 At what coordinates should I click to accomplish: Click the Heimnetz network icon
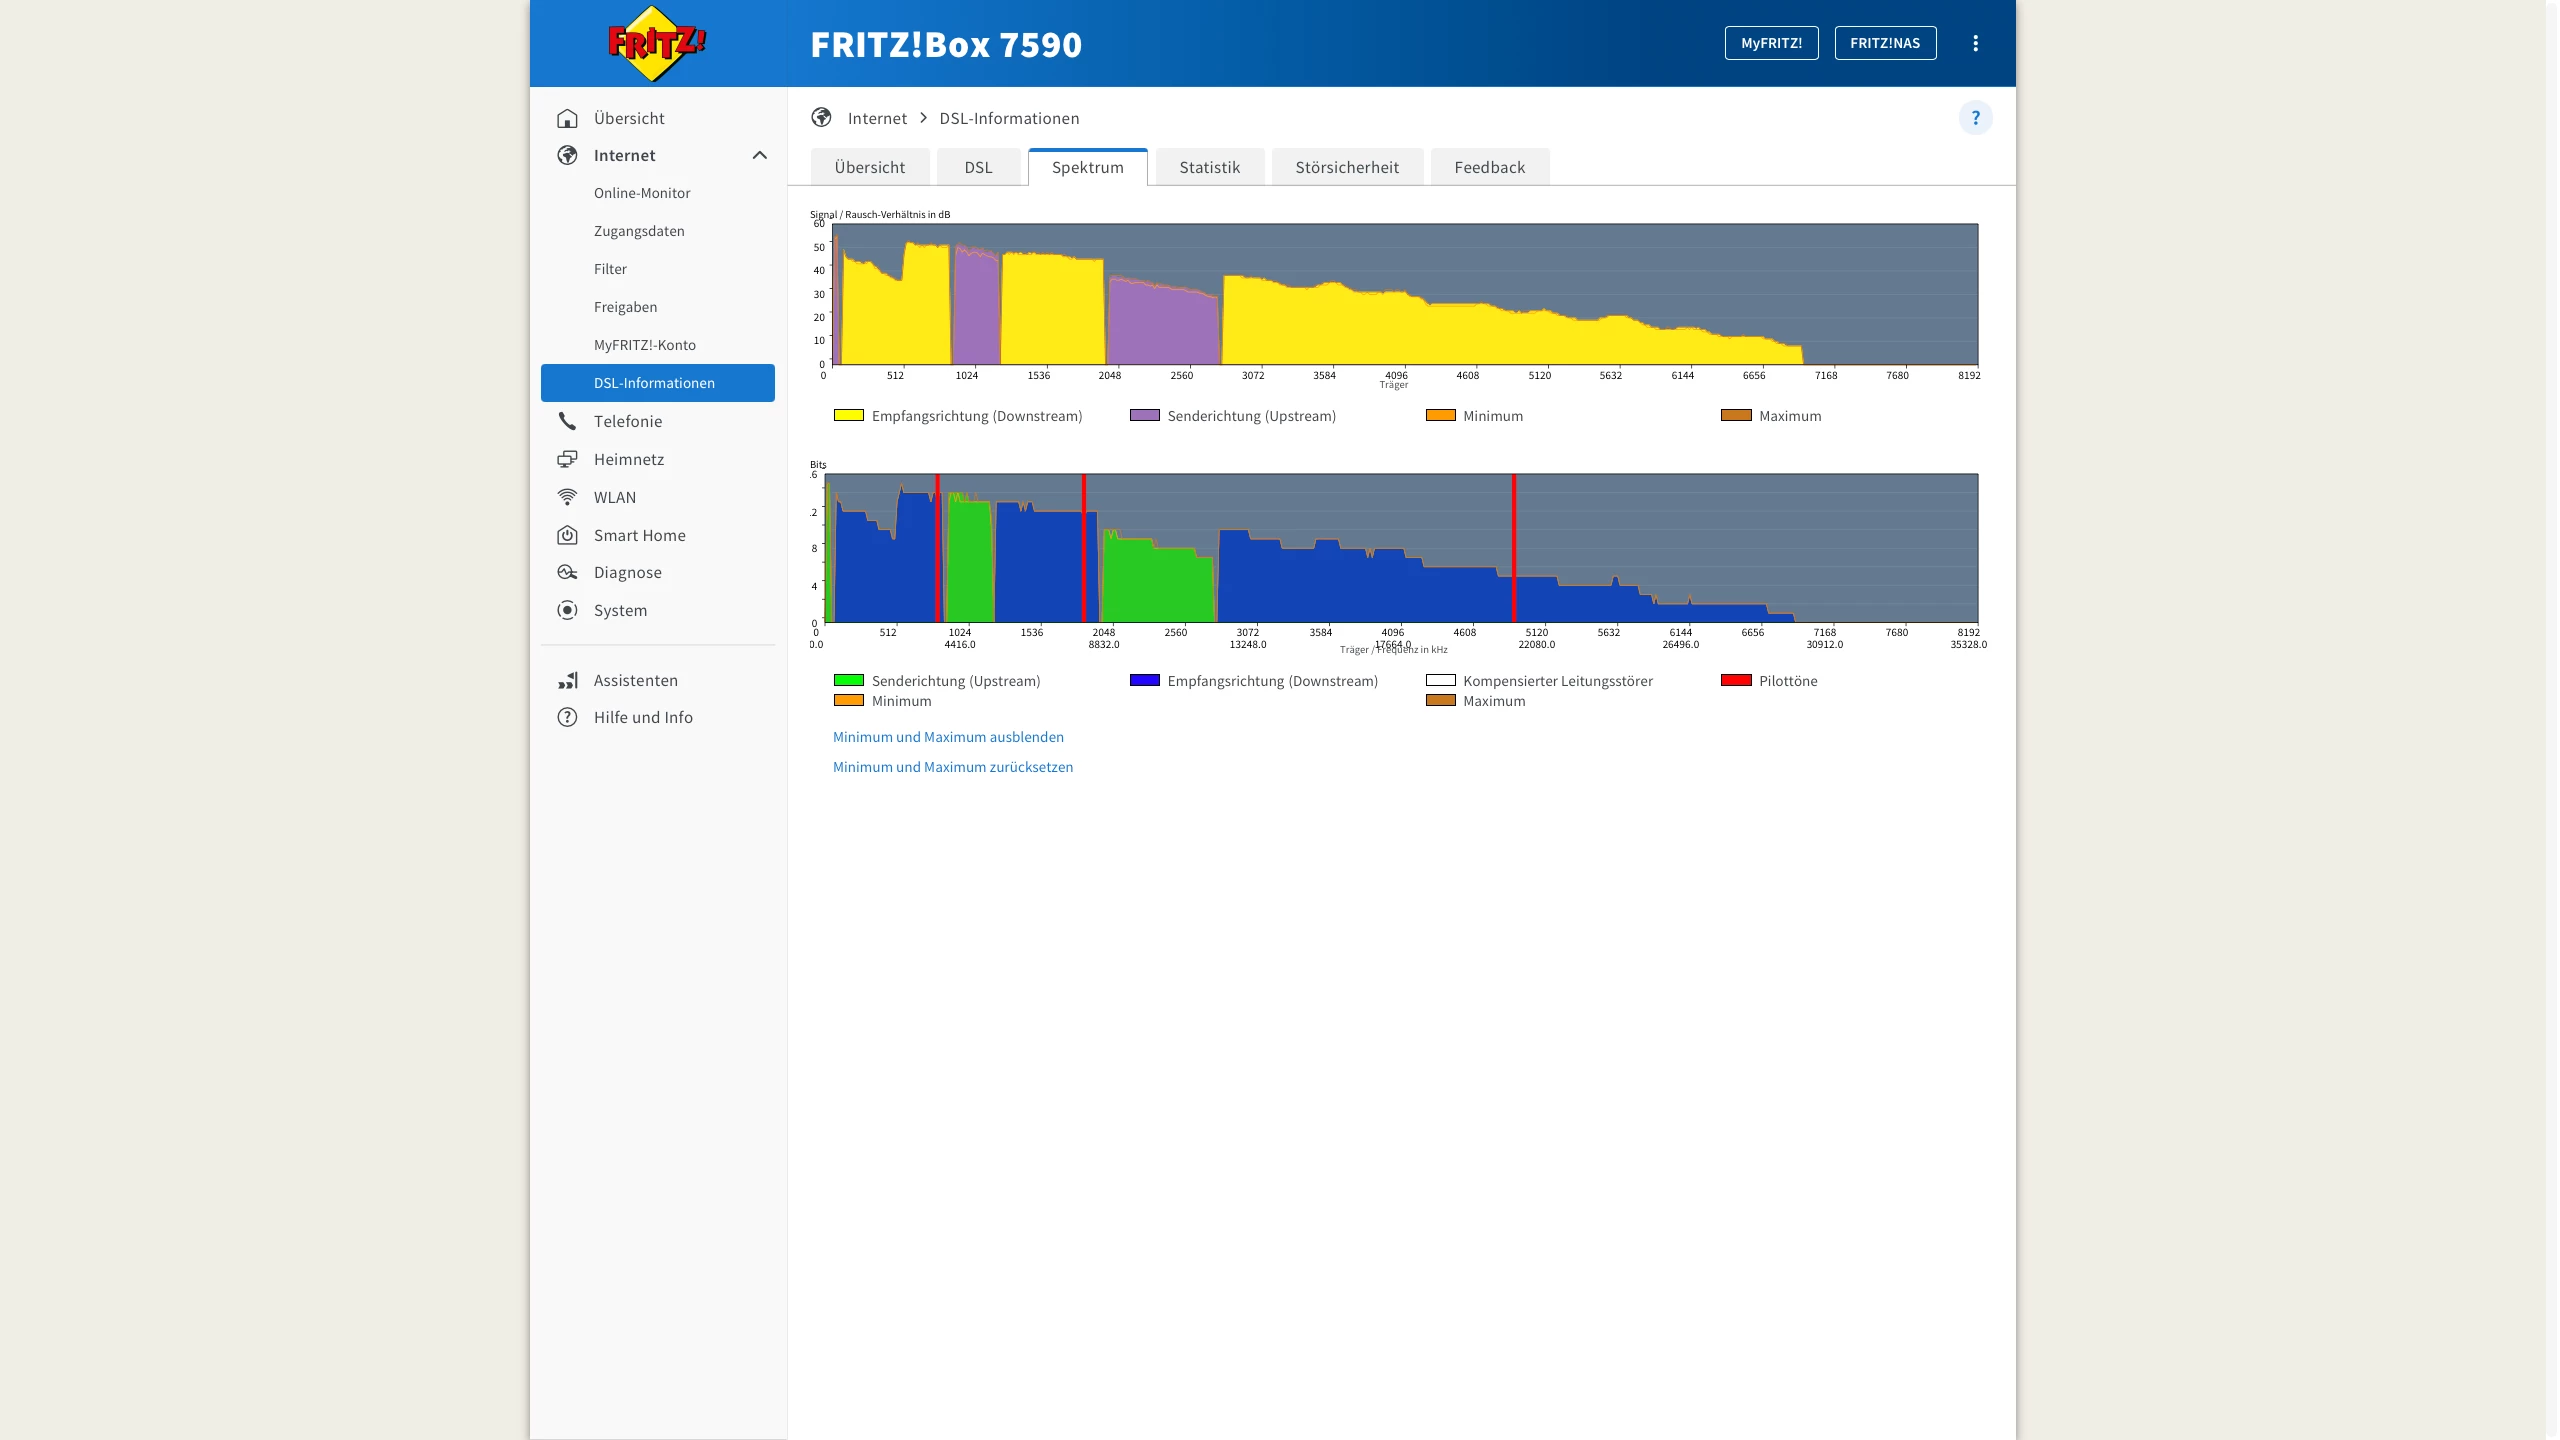[x=567, y=459]
